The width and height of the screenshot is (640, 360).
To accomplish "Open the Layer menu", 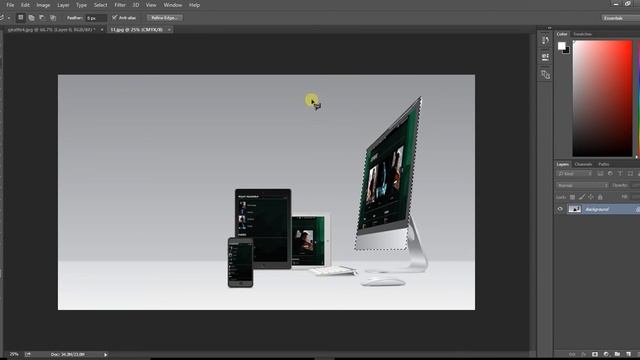I will coord(63,5).
